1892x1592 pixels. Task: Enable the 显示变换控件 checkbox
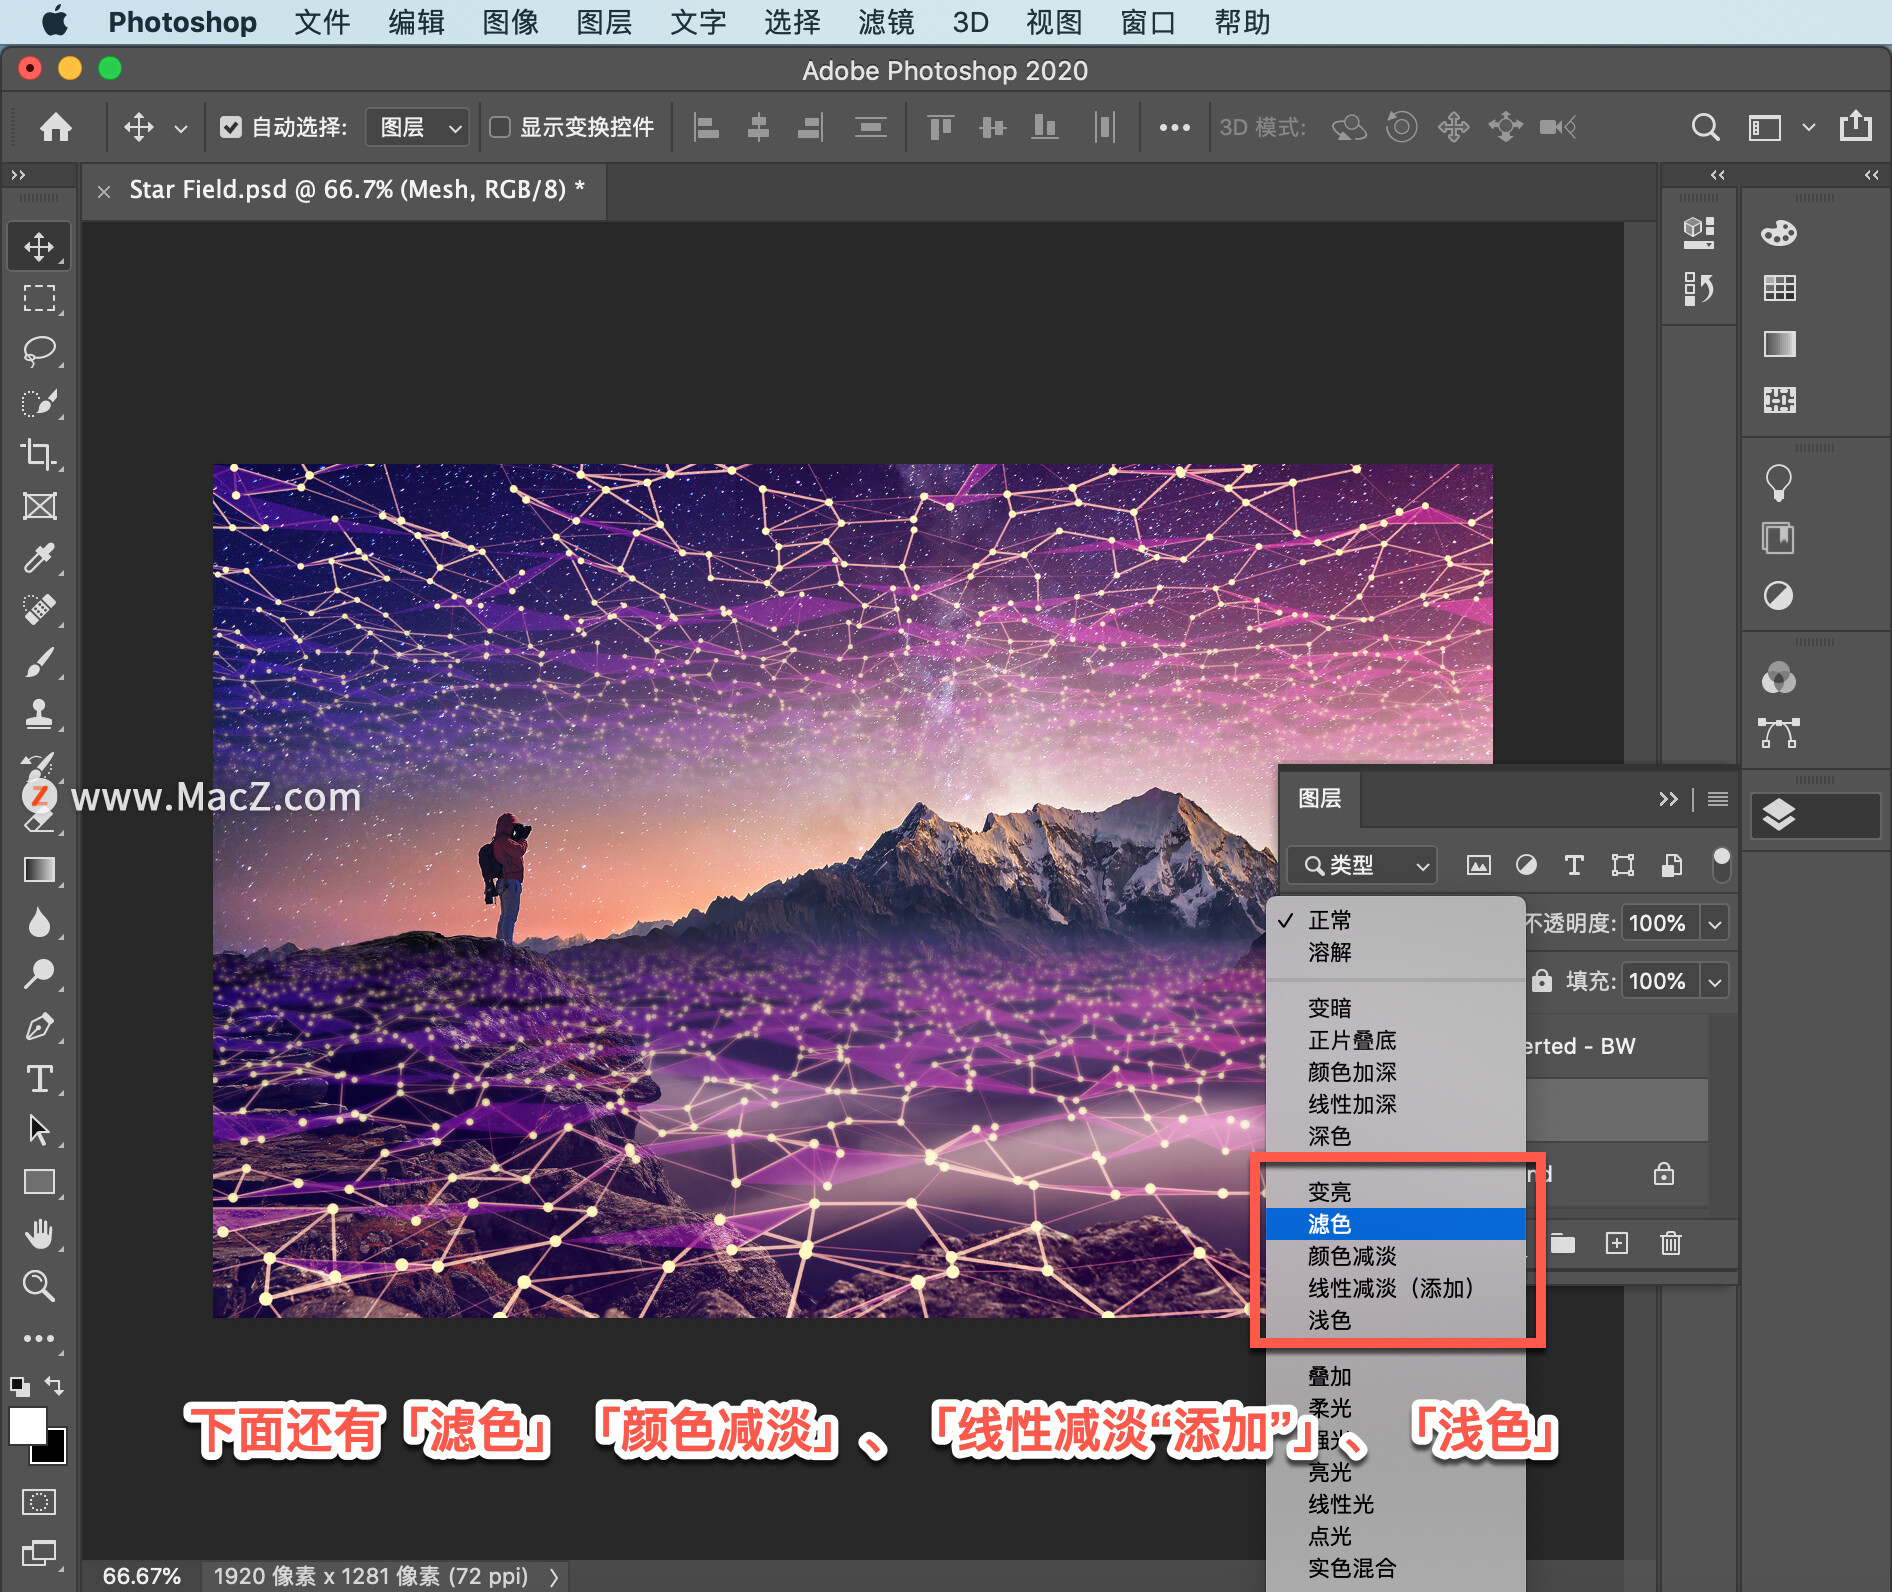[x=500, y=127]
